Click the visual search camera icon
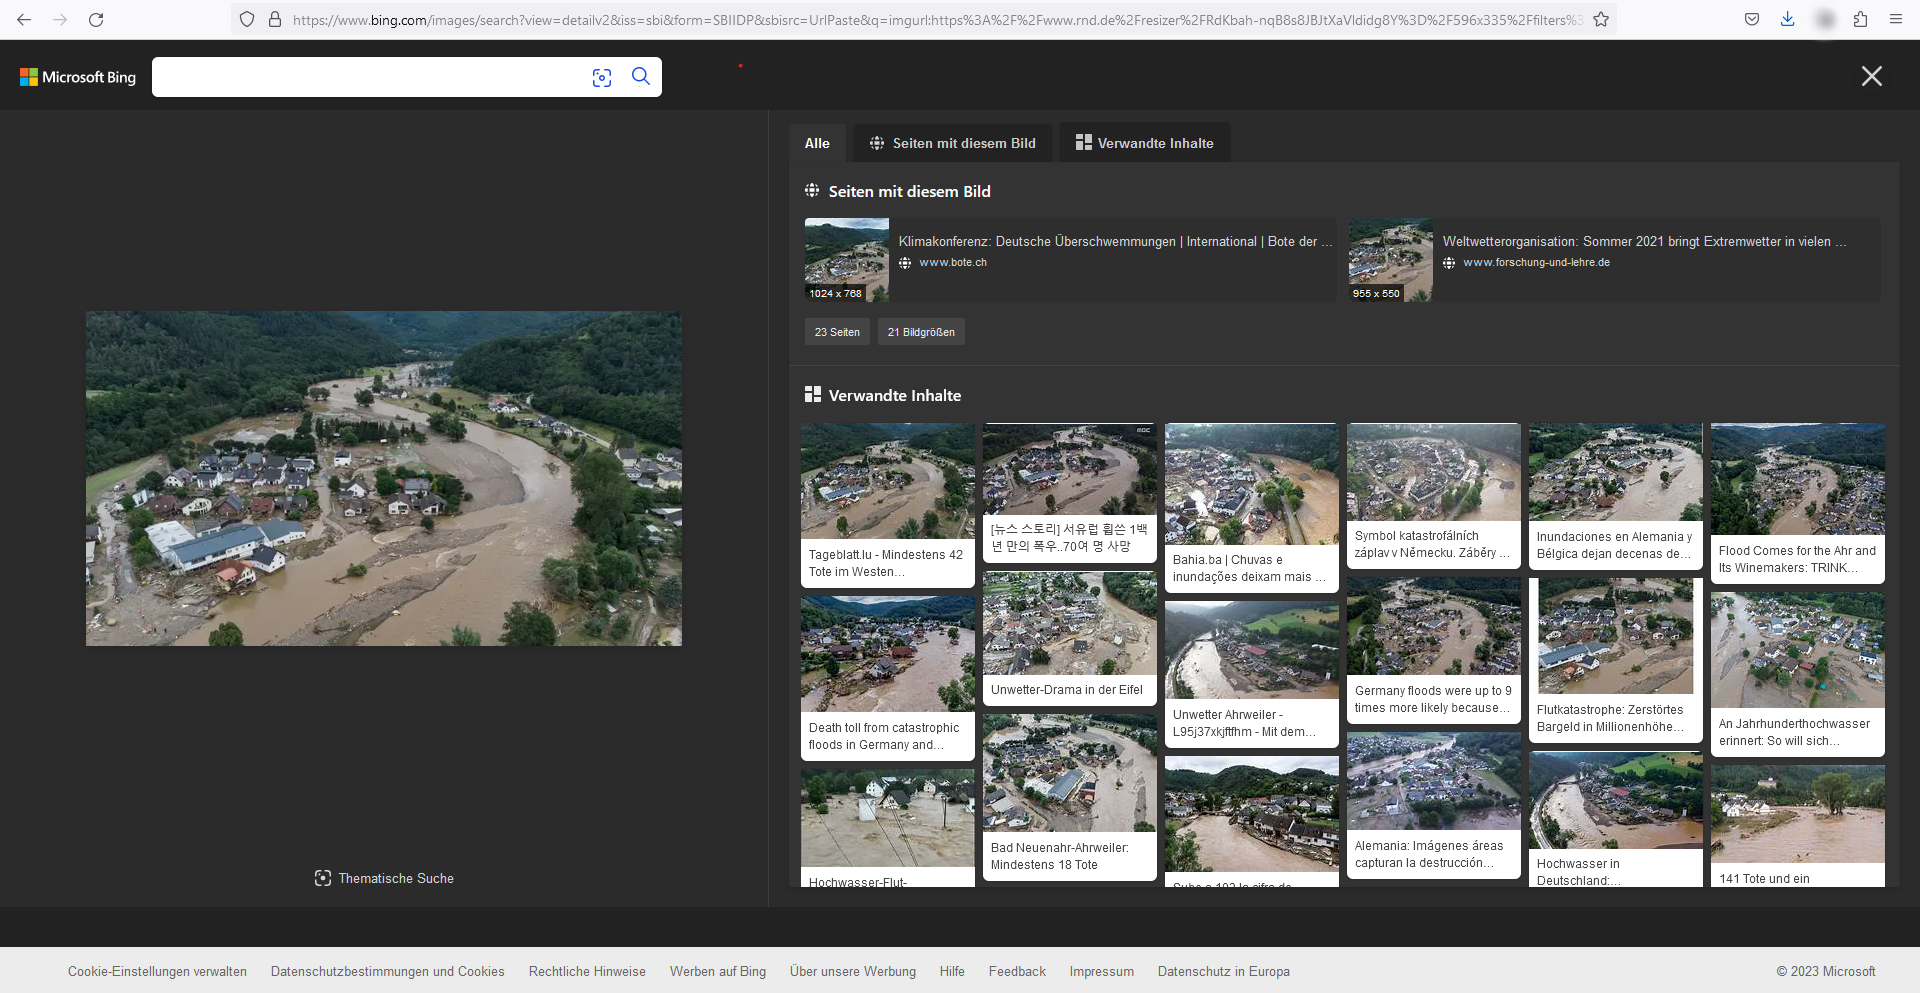Image resolution: width=1920 pixels, height=993 pixels. 601,78
